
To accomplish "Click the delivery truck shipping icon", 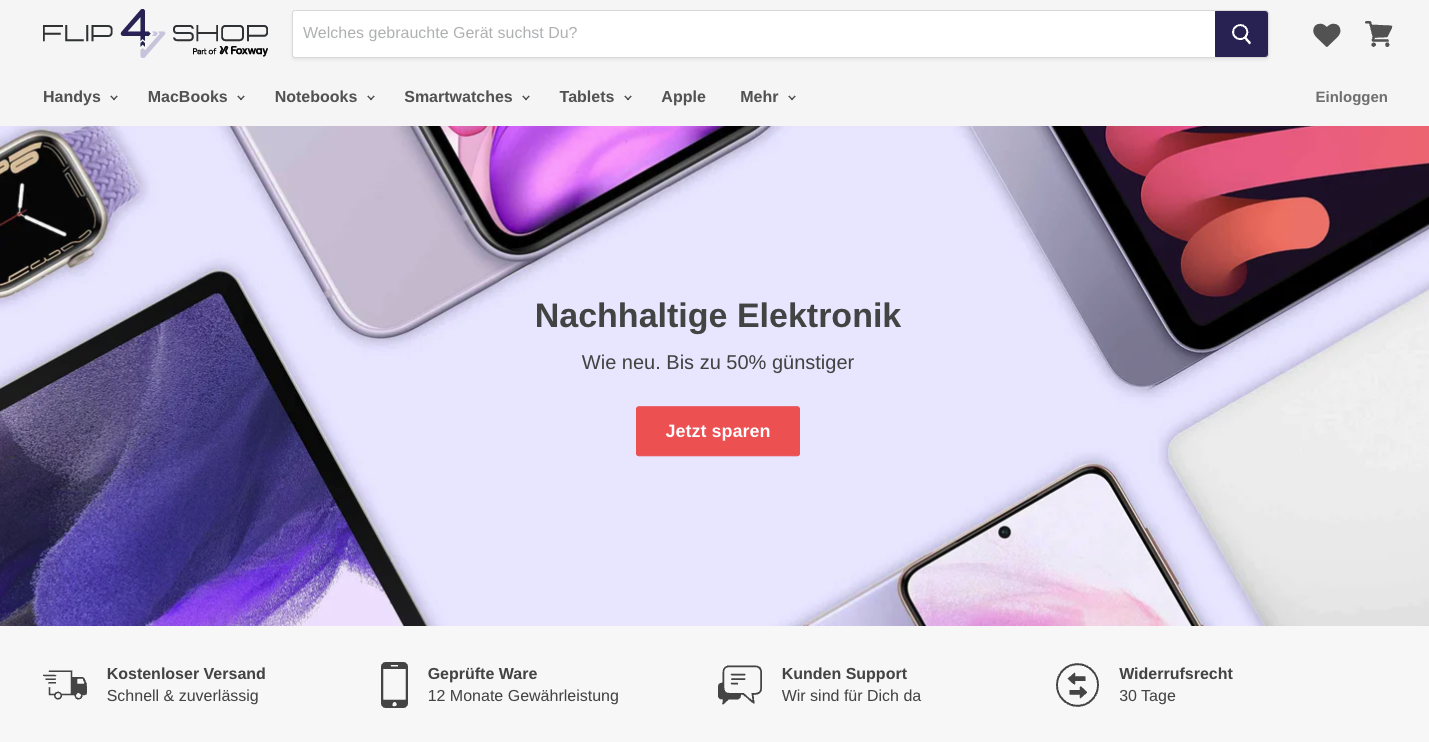I will click(x=65, y=685).
